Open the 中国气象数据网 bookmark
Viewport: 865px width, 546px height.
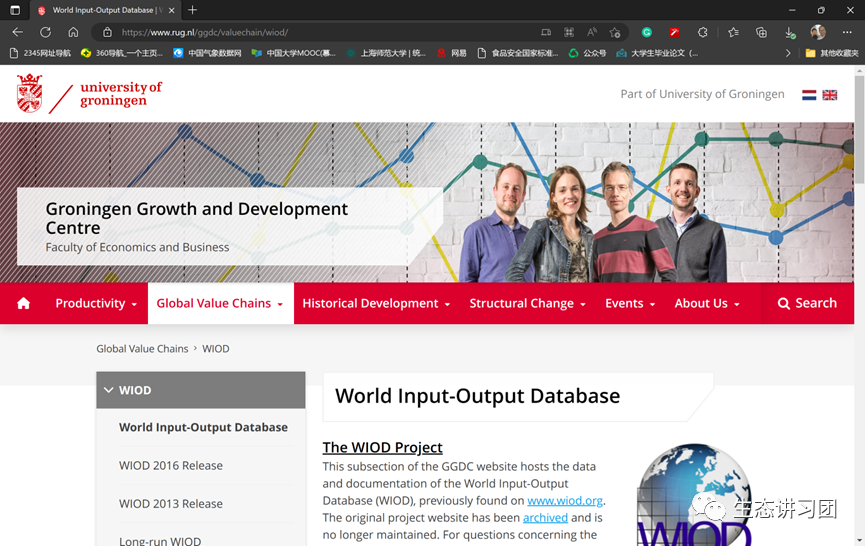pyautogui.click(x=207, y=53)
